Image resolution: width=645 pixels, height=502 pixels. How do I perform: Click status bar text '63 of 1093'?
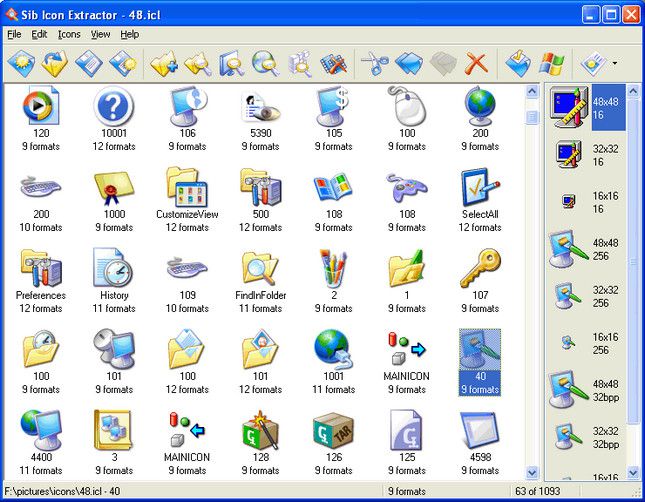click(x=537, y=491)
